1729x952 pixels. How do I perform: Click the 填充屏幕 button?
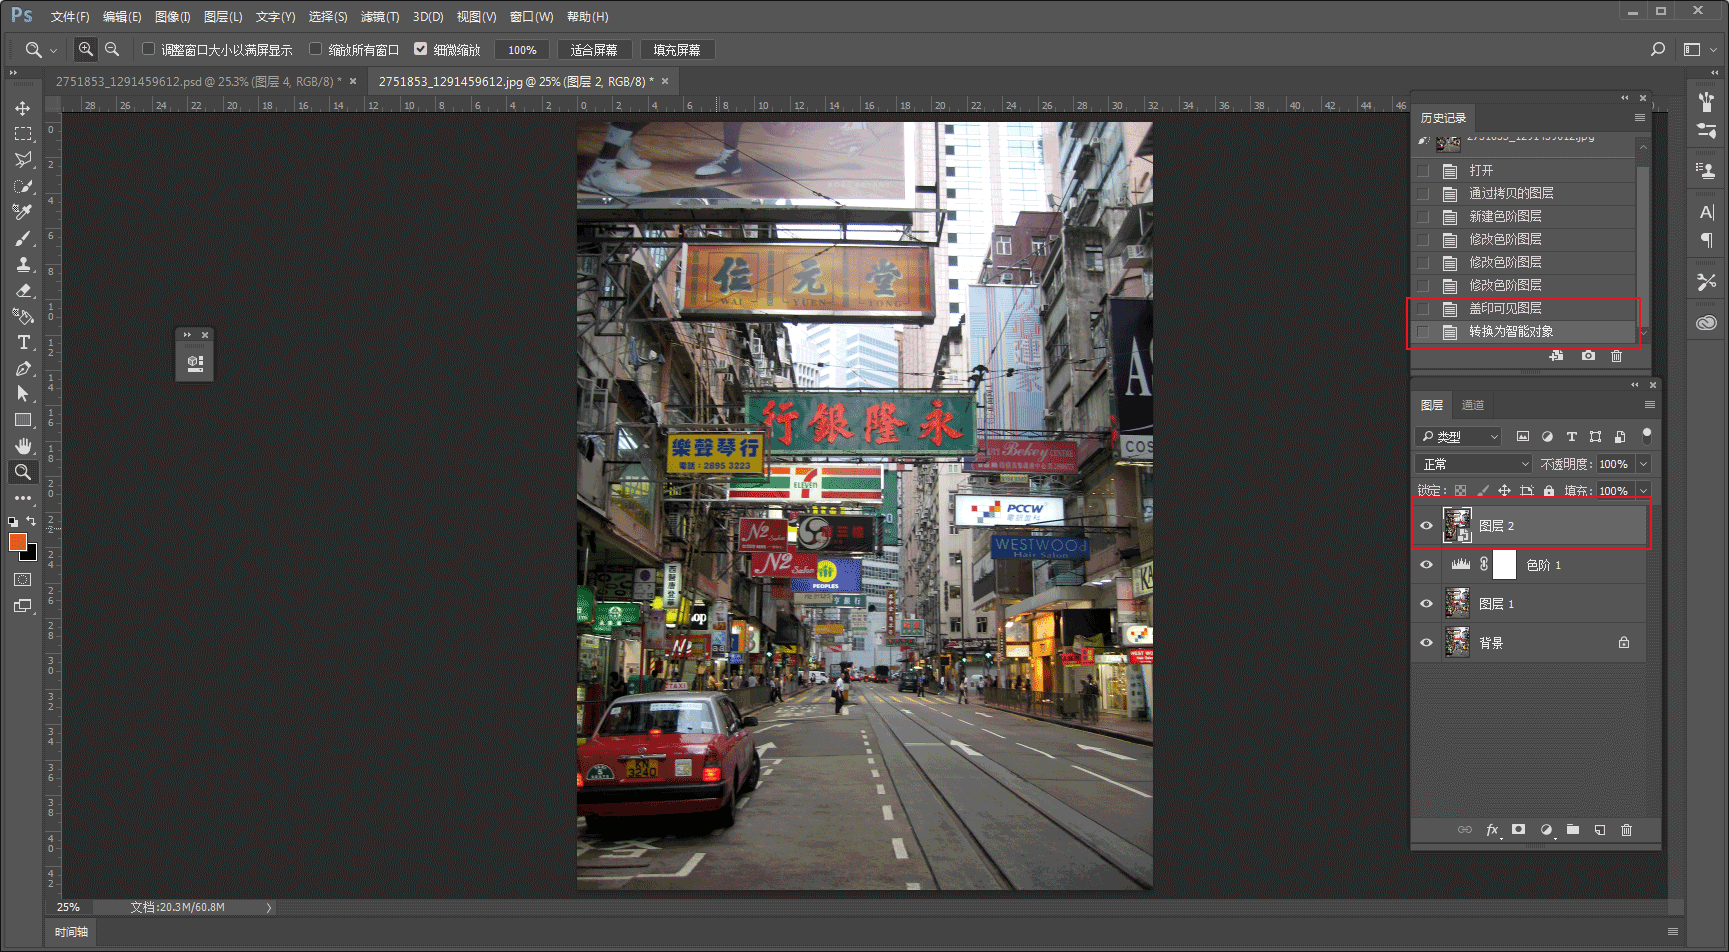[x=677, y=50]
